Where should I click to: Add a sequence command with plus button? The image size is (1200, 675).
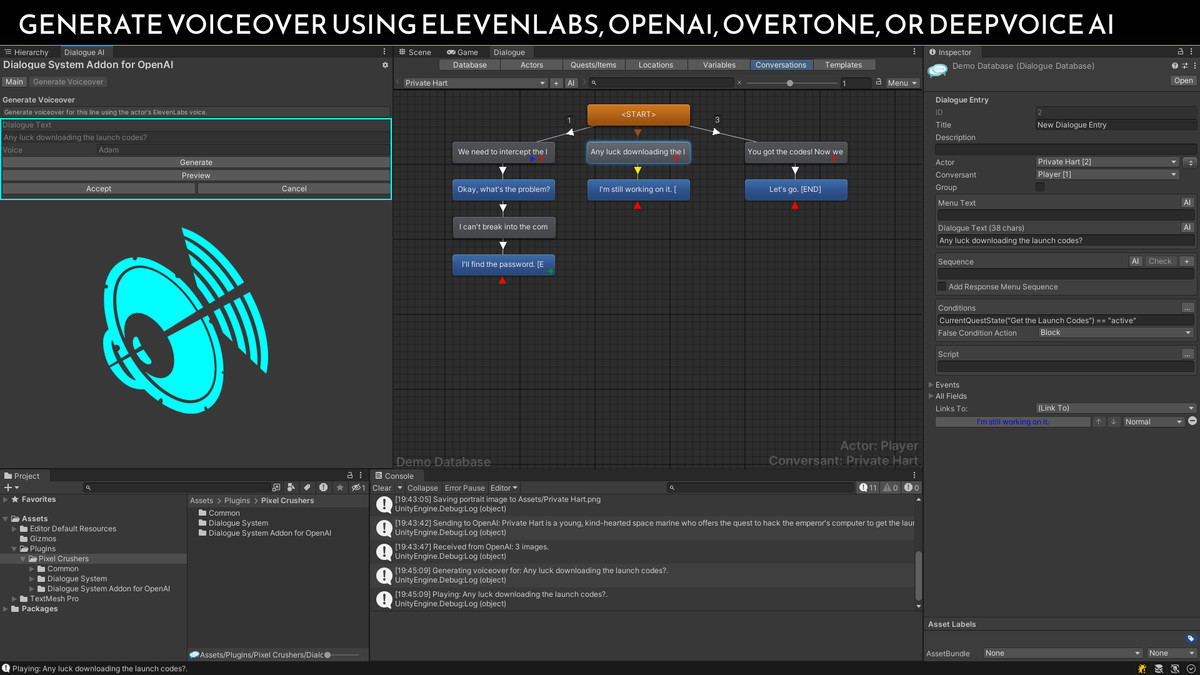[1186, 262]
